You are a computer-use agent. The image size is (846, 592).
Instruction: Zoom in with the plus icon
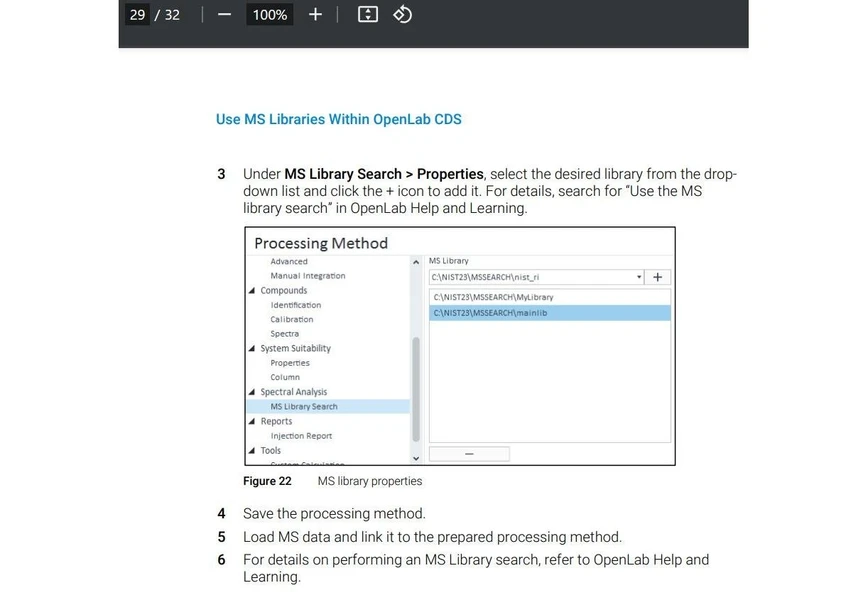[x=313, y=14]
